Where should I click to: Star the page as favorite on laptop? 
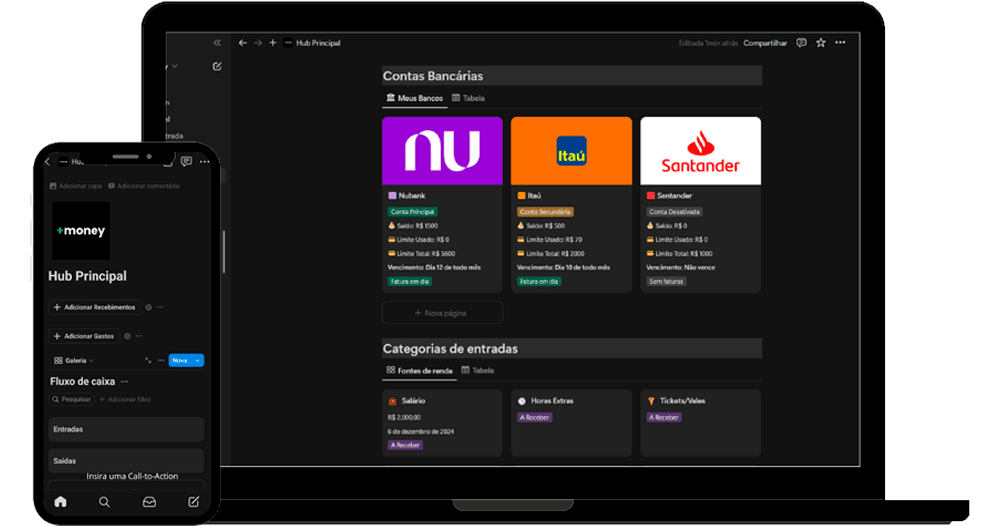pos(821,43)
